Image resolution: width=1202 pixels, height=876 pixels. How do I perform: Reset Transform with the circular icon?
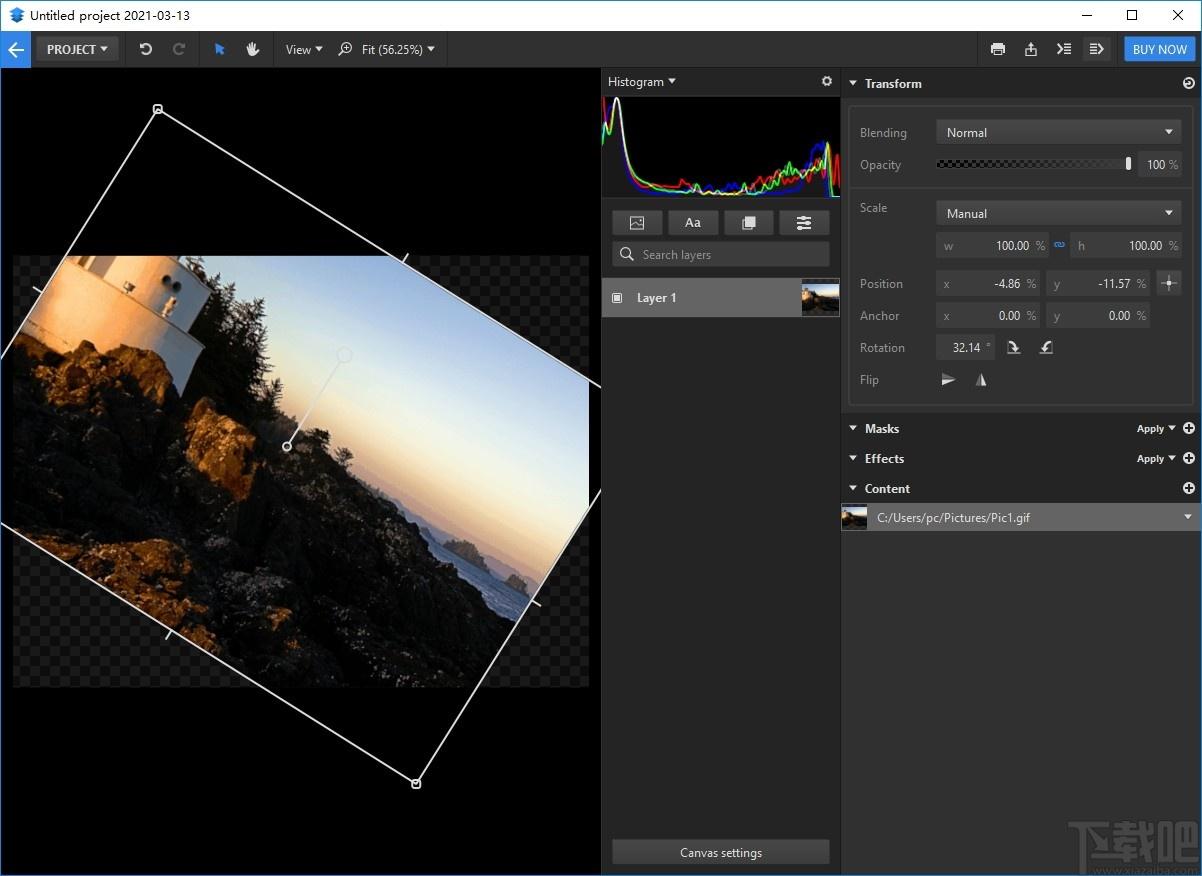click(1188, 84)
